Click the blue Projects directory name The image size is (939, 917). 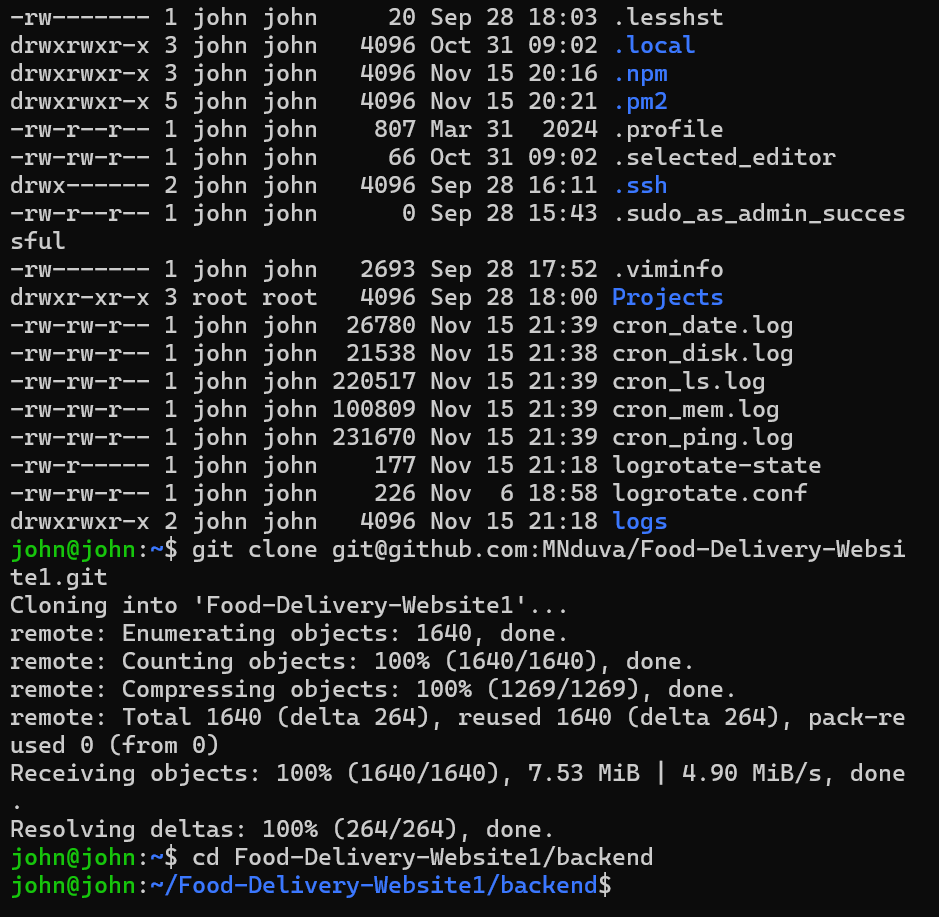point(667,297)
